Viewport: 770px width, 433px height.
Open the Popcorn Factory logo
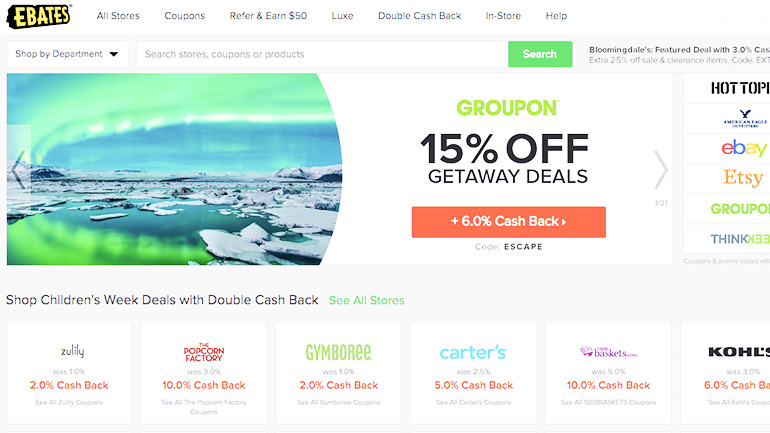point(204,352)
